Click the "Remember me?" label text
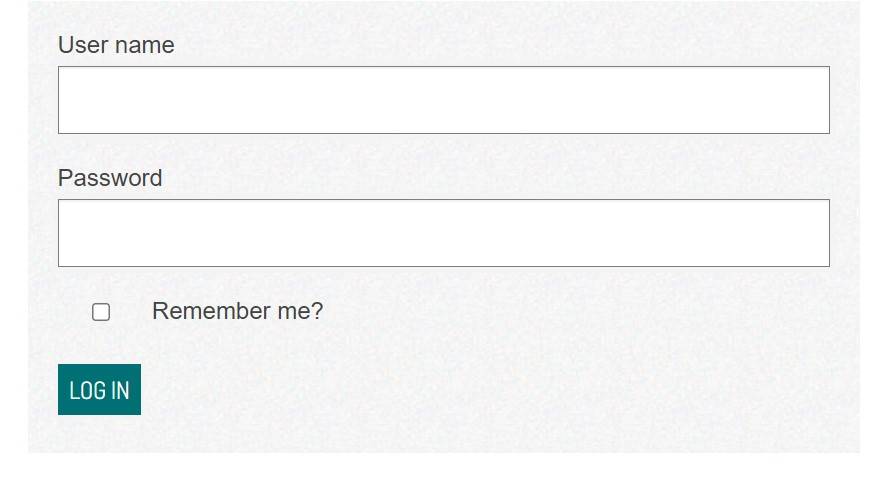The height and width of the screenshot is (484, 883). point(237,311)
